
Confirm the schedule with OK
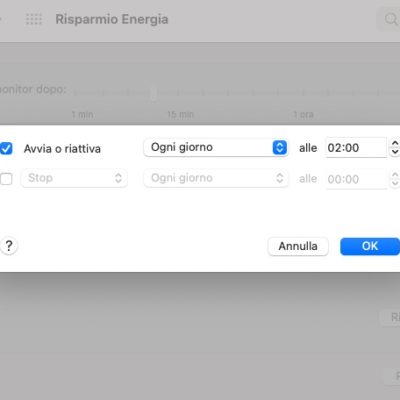coord(370,246)
